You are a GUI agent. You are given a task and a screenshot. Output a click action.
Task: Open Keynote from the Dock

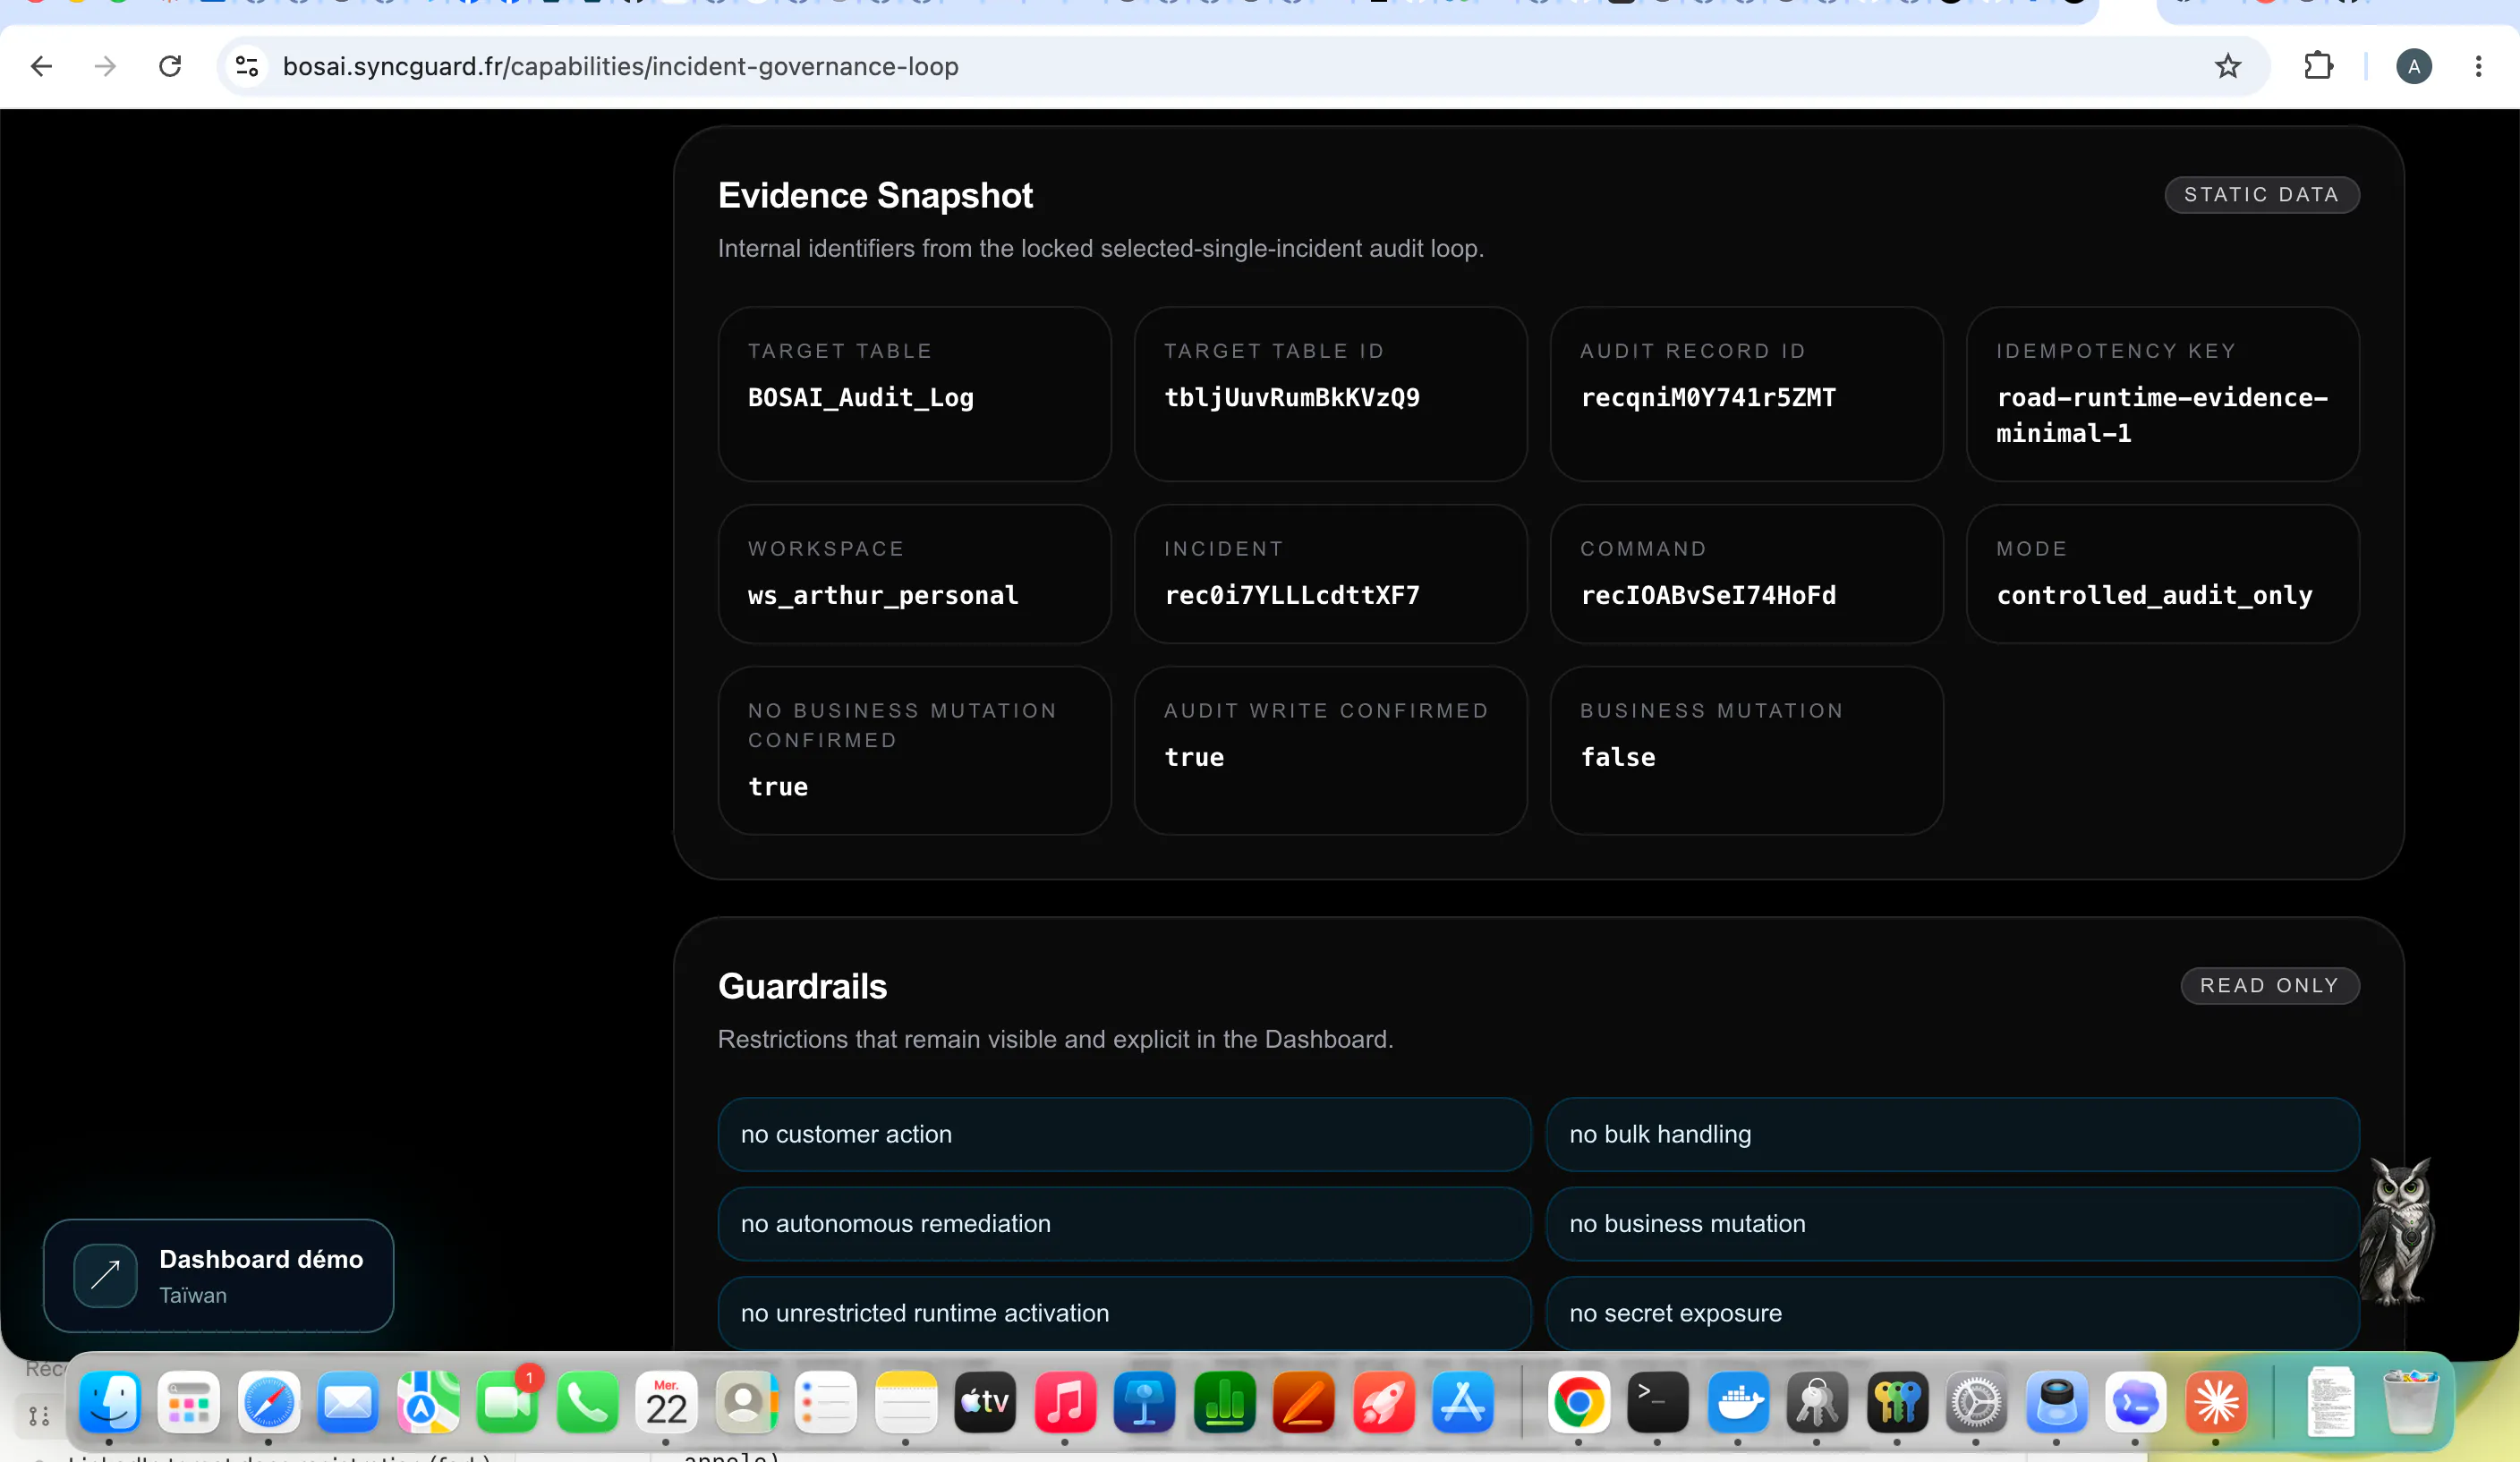(x=1145, y=1402)
